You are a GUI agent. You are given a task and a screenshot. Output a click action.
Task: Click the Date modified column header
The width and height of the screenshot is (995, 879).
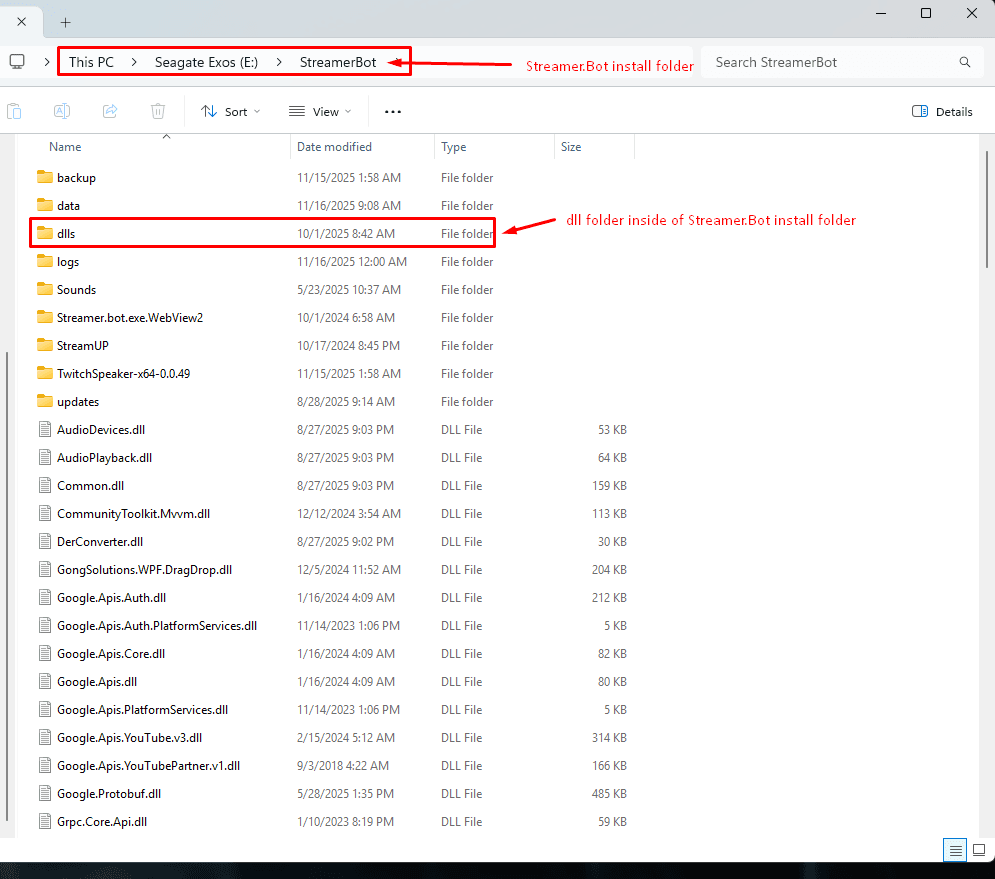335,146
